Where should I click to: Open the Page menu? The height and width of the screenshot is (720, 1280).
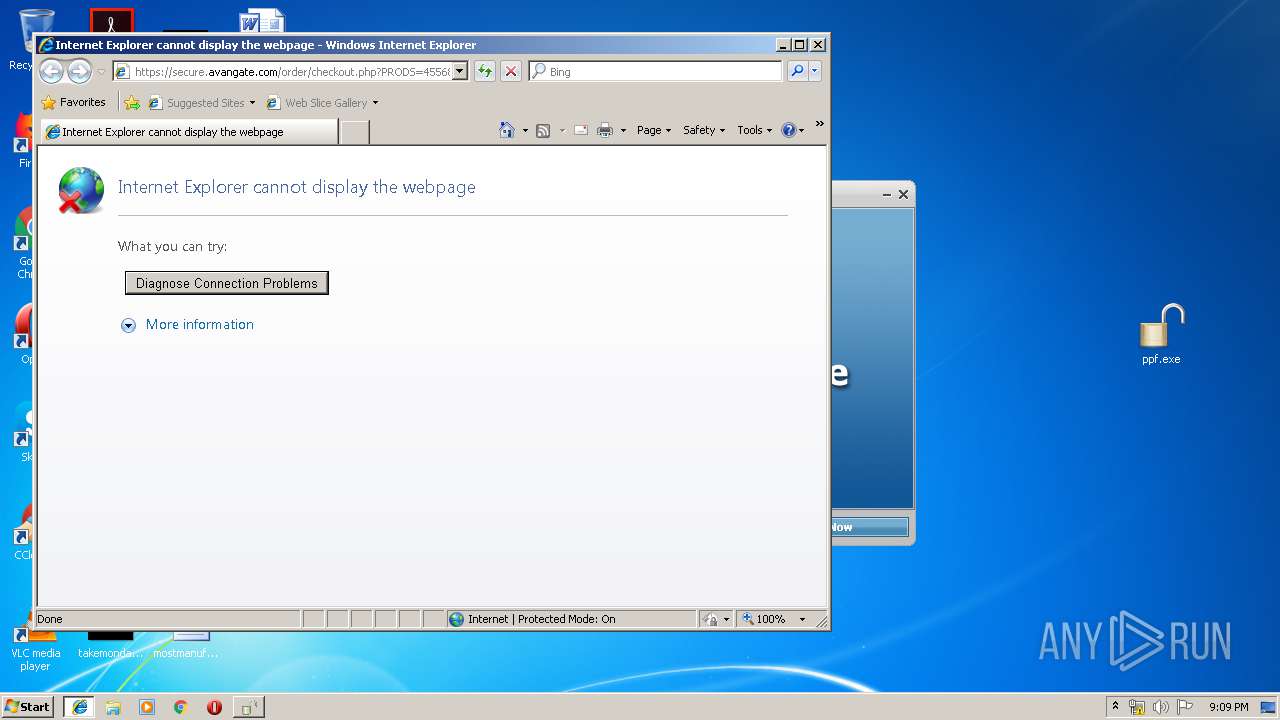(654, 130)
